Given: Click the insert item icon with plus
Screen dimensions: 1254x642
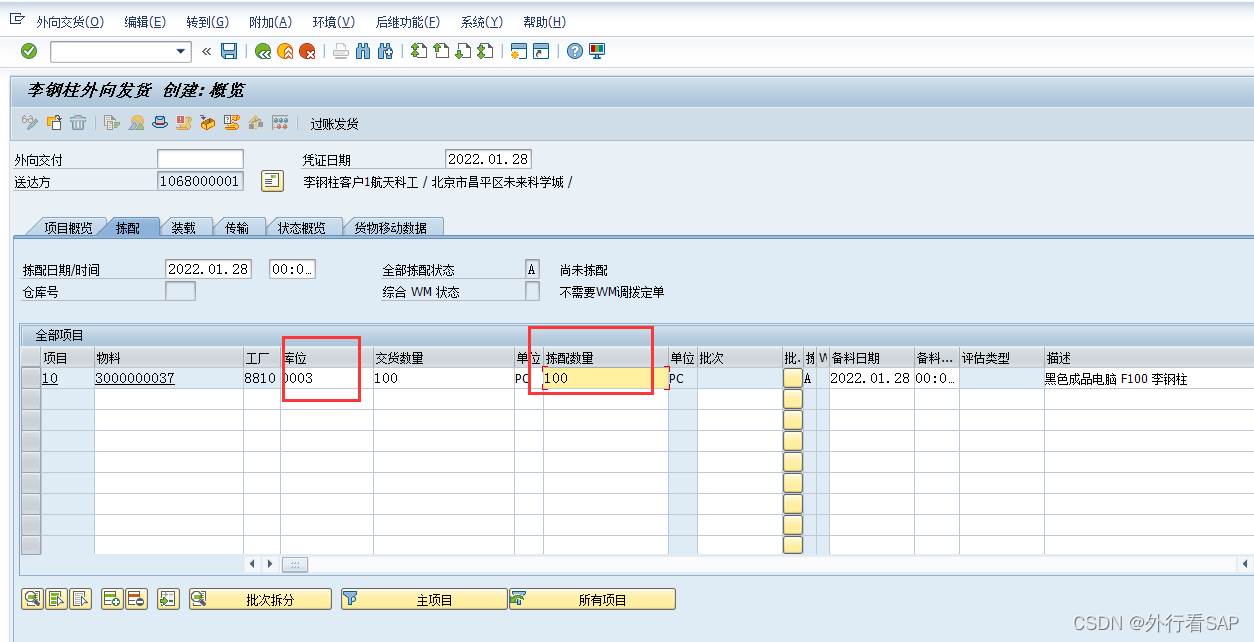Looking at the screenshot, I should point(112,599).
